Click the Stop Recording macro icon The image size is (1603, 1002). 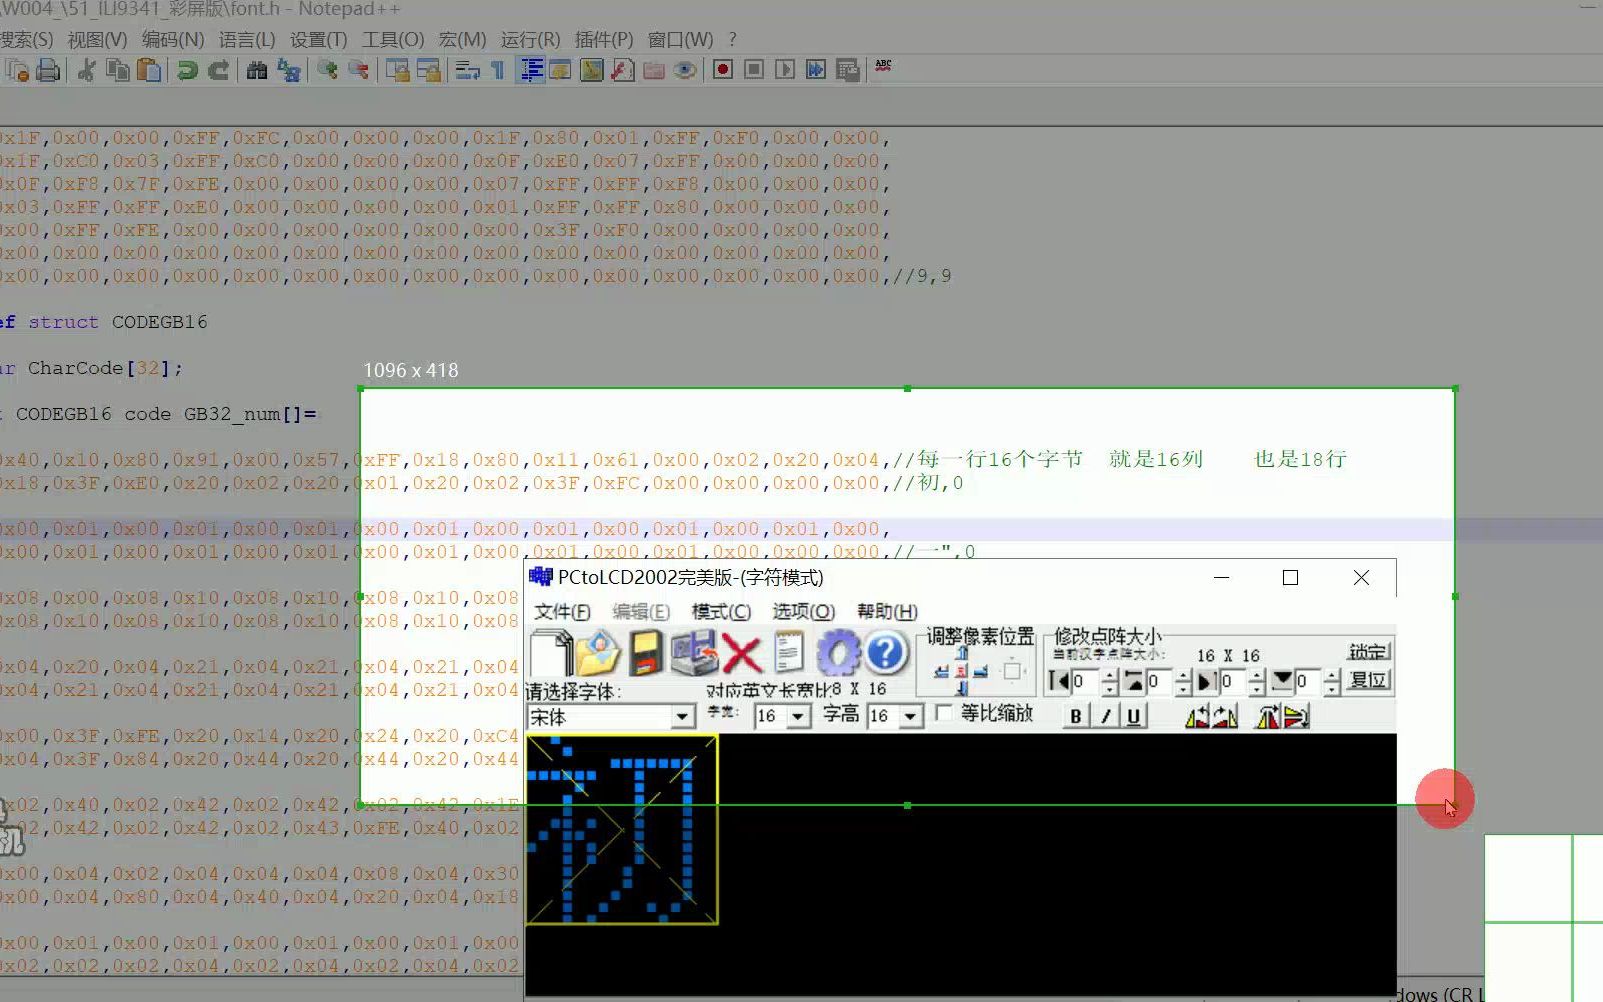pos(754,69)
